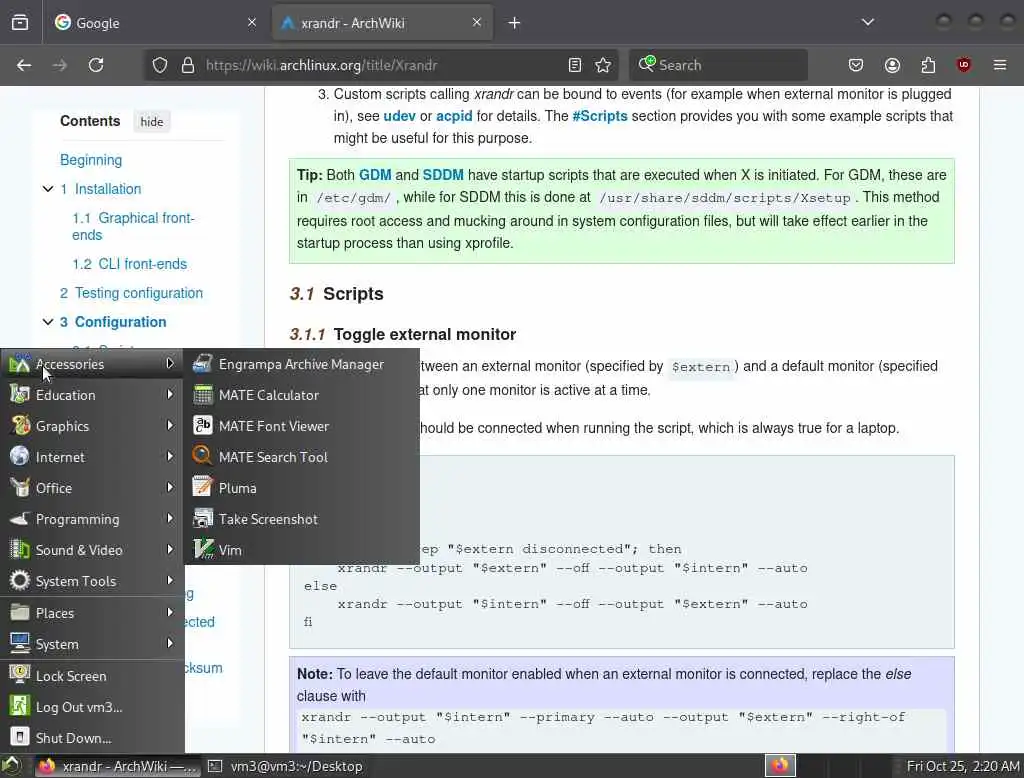Viewport: 1024px width, 778px height.
Task: Open a new browser tab
Action: [x=515, y=23]
